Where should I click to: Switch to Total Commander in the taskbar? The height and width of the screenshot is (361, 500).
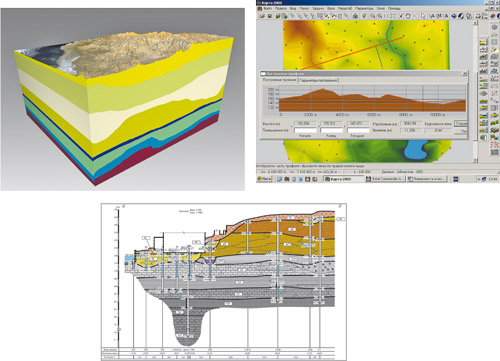tap(385, 179)
